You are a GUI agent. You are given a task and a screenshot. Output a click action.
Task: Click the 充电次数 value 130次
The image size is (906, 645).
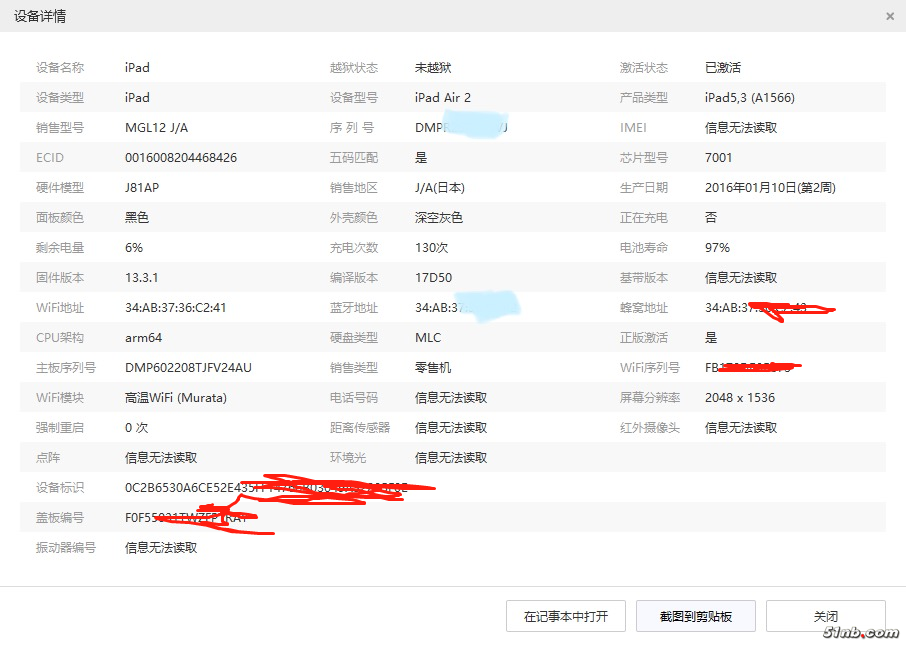click(432, 248)
